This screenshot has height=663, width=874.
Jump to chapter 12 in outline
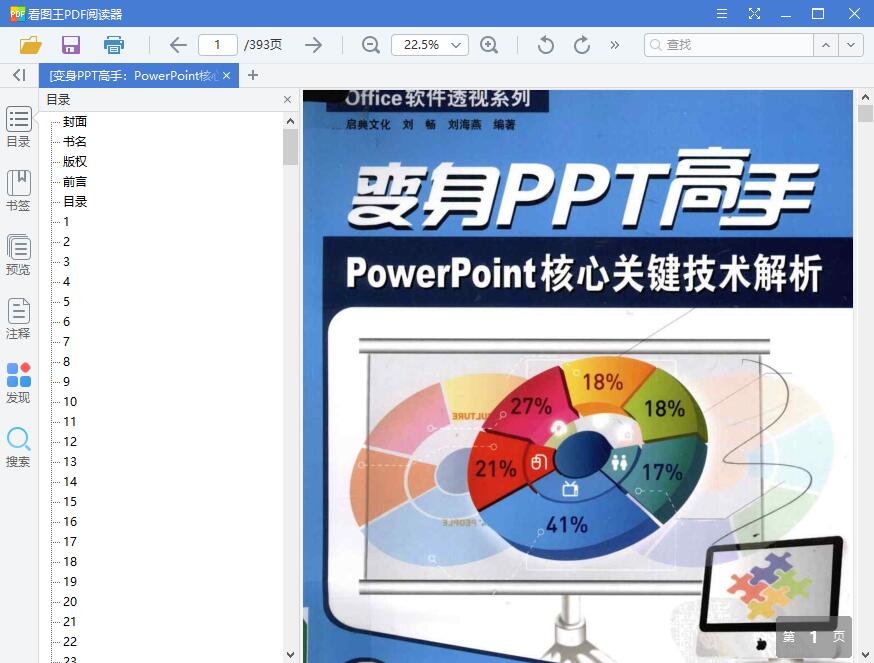(70, 442)
